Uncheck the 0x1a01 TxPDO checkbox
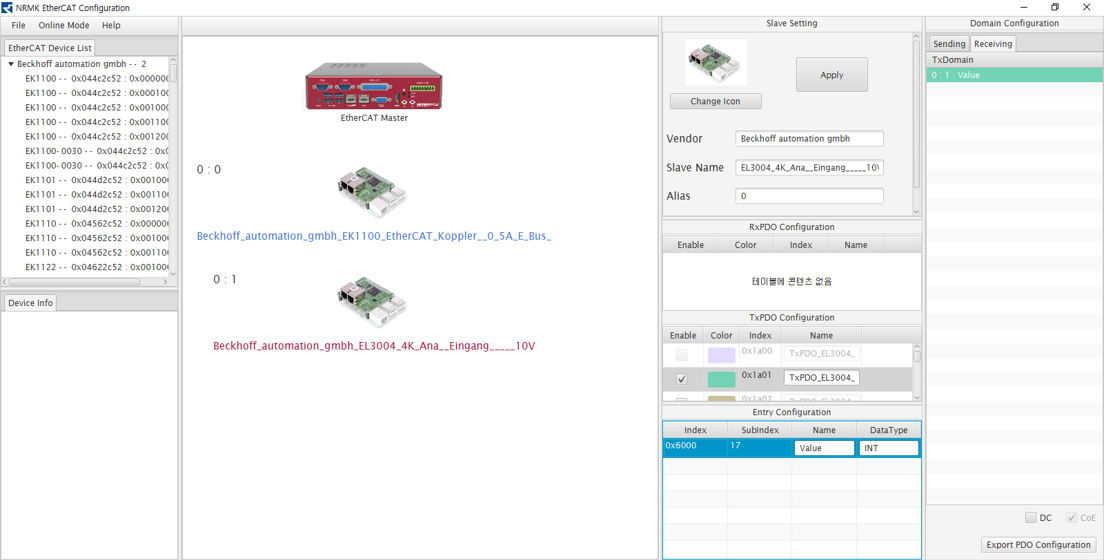The width and height of the screenshot is (1104, 560). click(682, 379)
